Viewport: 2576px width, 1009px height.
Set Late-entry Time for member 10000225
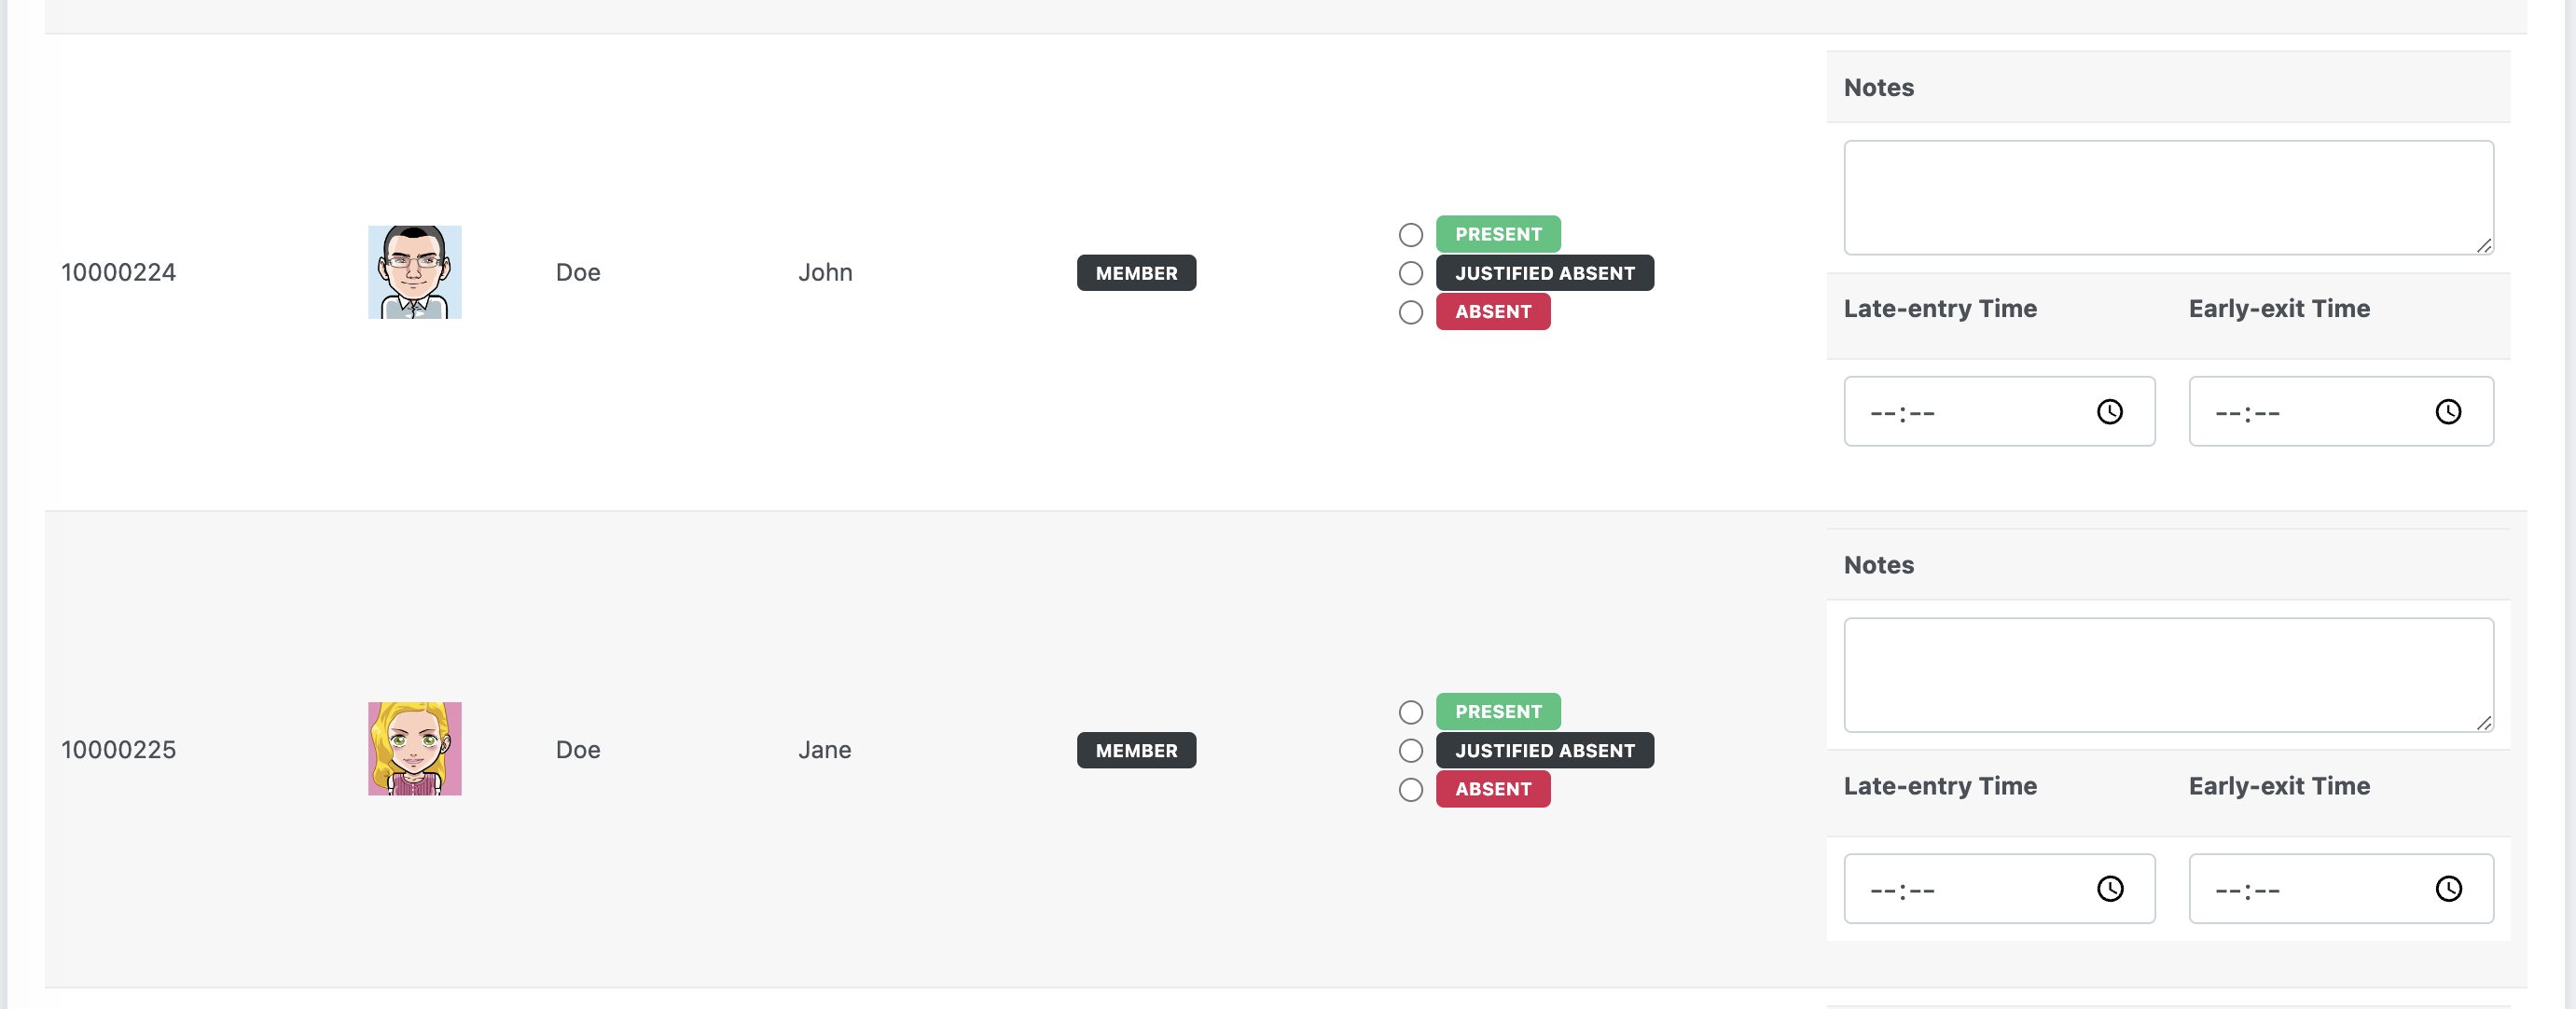tap(2000, 889)
